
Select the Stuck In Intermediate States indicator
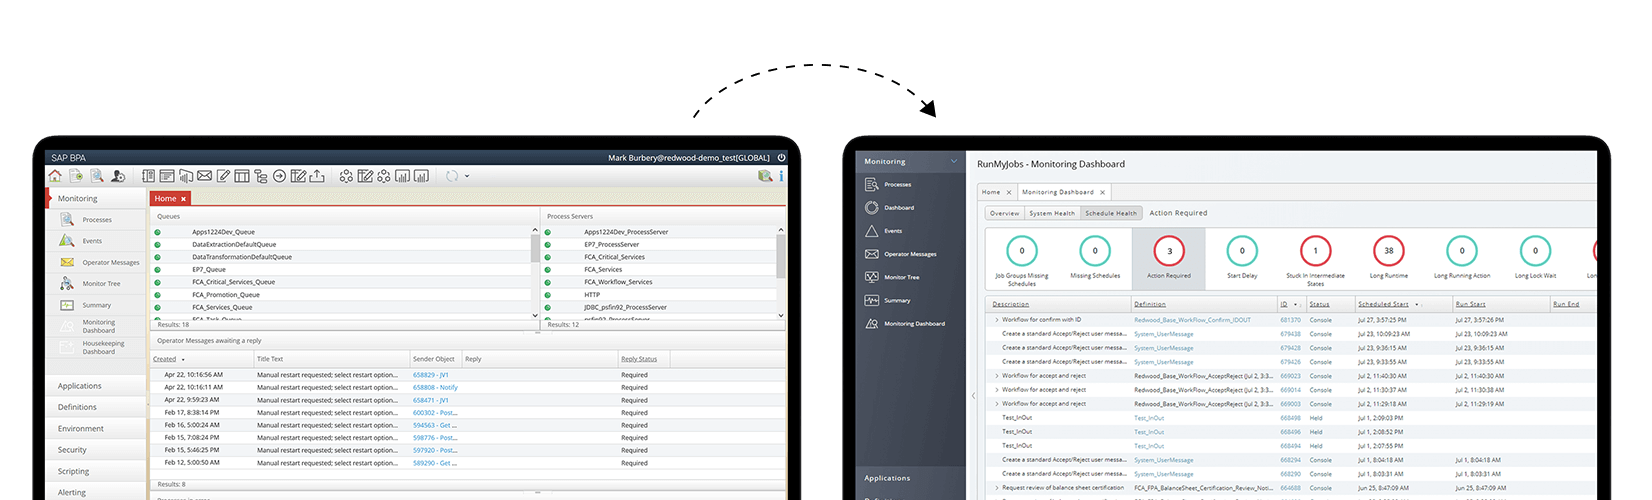tap(1315, 251)
